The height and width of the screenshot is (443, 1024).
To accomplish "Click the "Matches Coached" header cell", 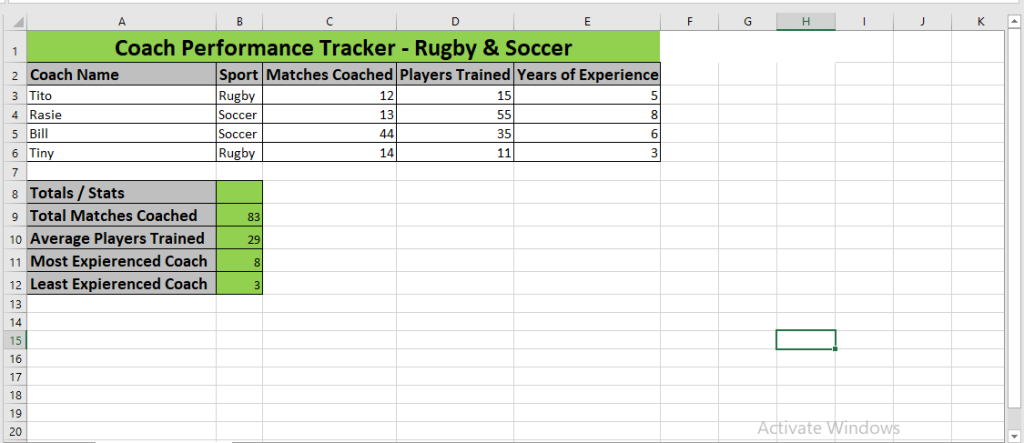I will 329,74.
